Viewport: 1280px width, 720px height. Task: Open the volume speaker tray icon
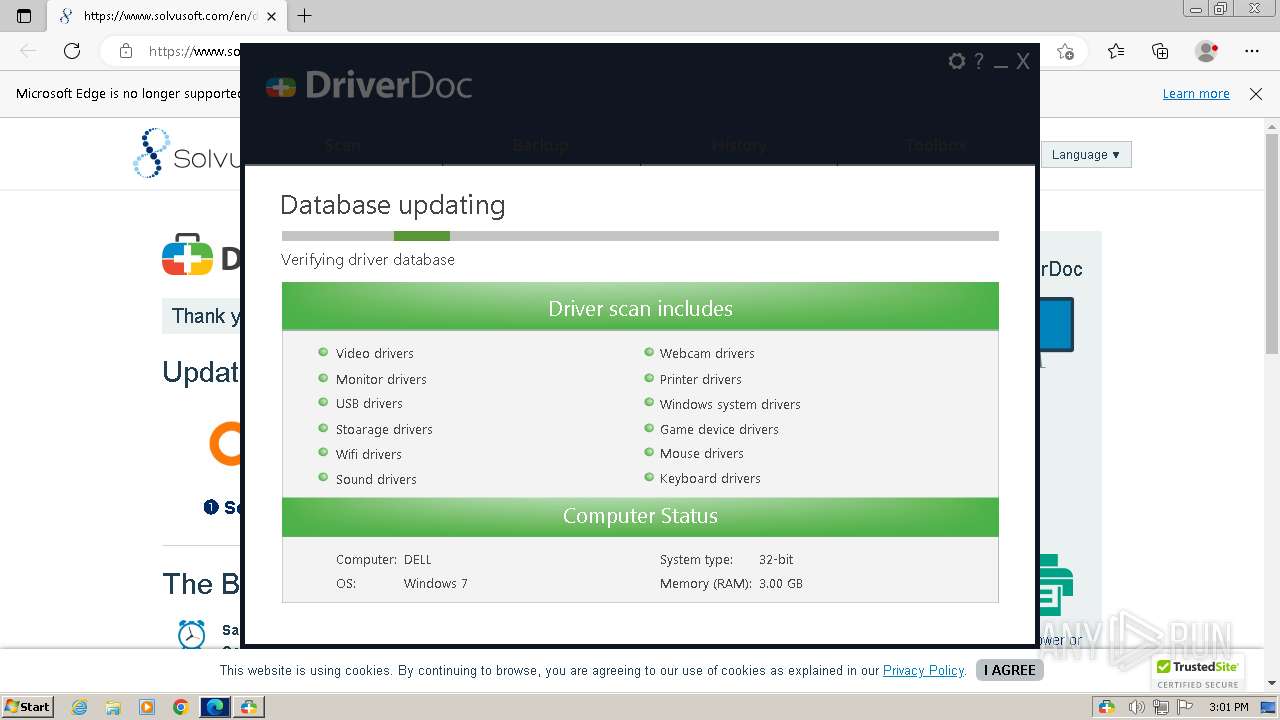coord(1138,707)
